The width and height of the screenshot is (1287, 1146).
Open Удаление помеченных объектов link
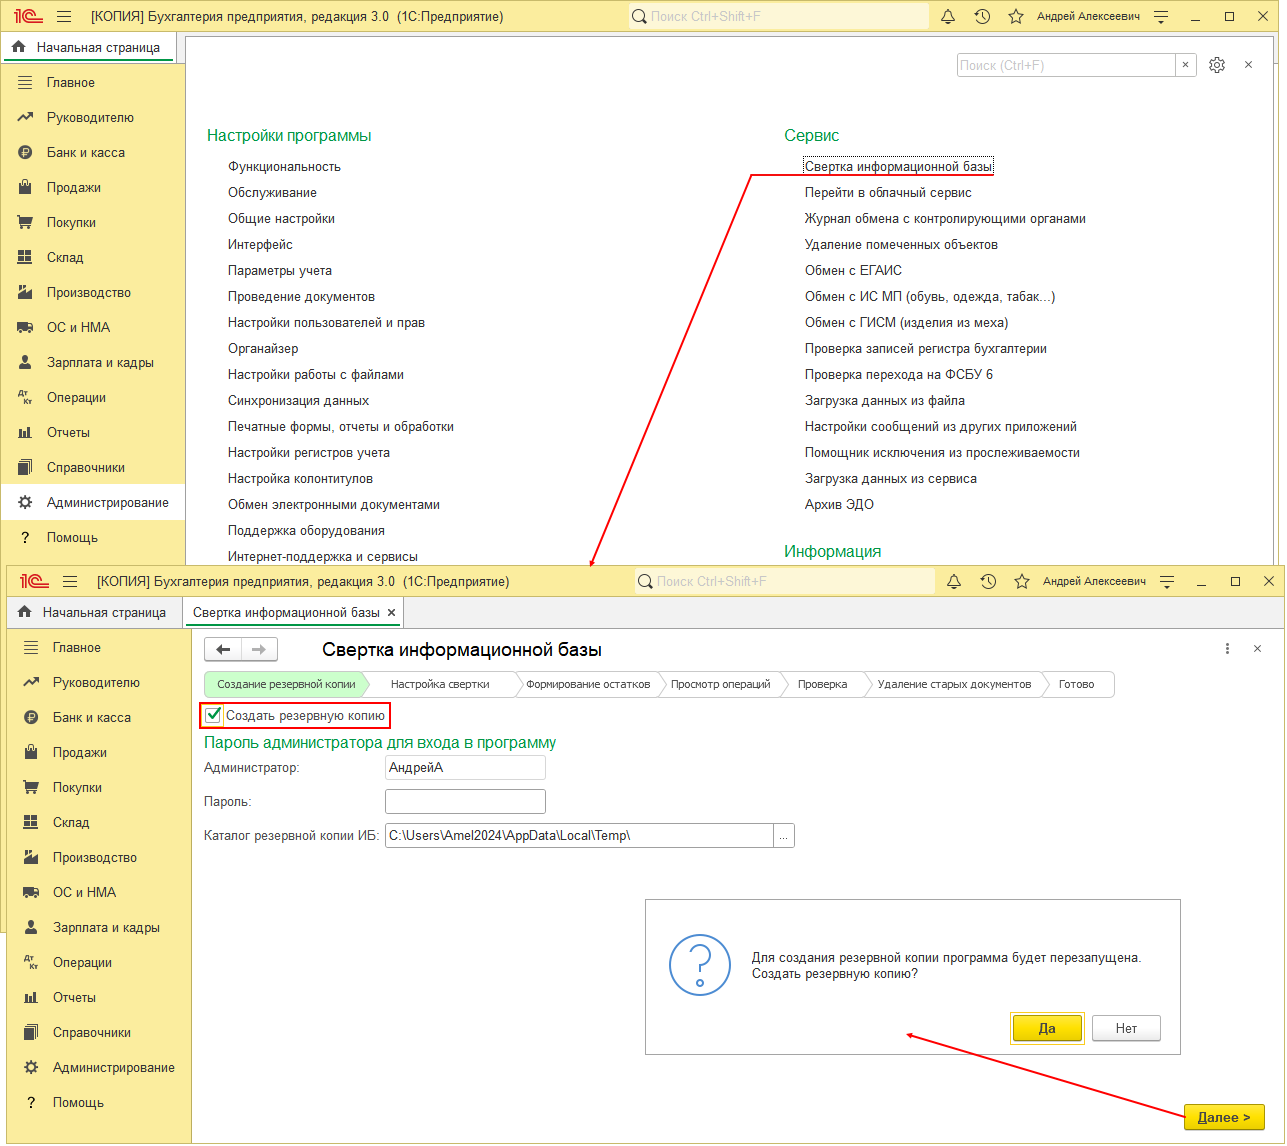coord(901,245)
